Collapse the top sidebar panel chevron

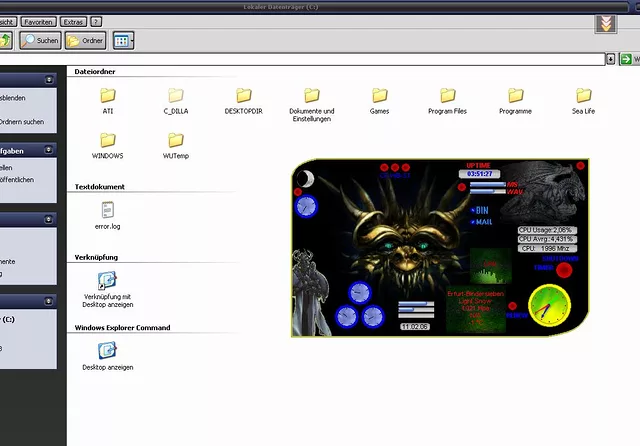click(49, 79)
